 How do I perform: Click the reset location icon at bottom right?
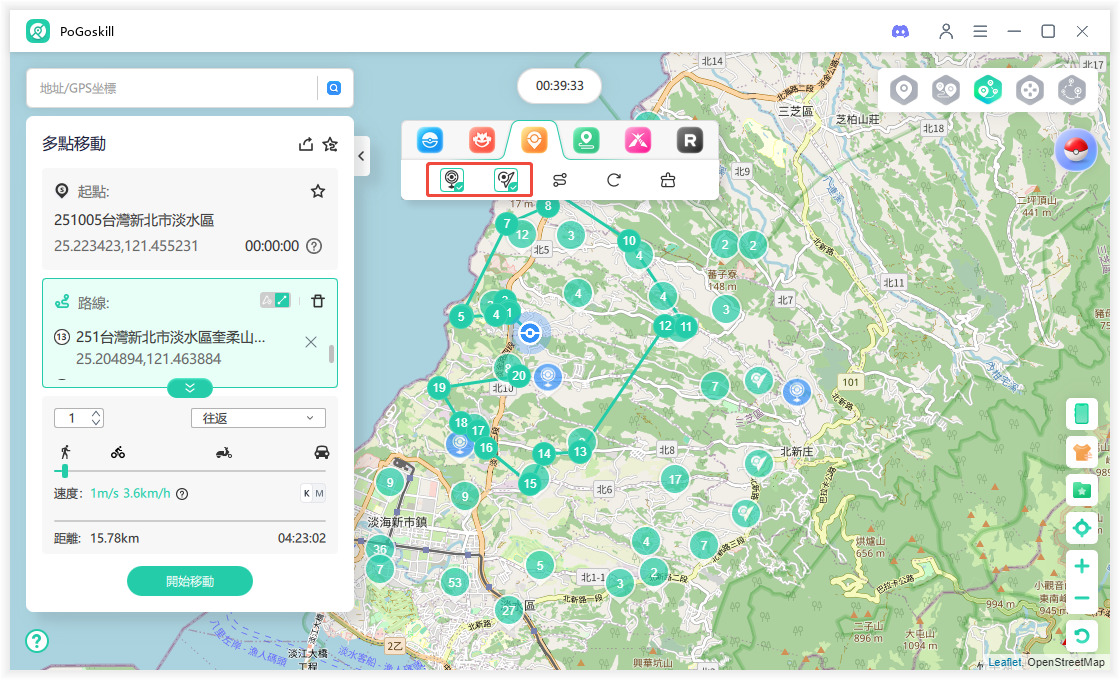[x=1081, y=636]
